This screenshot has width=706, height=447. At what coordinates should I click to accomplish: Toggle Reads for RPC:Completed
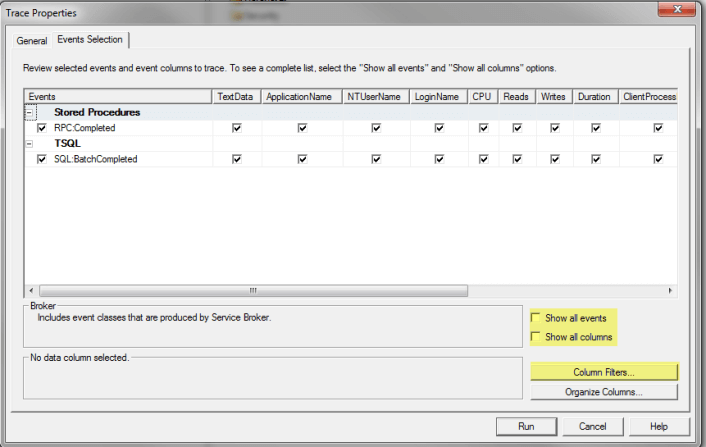point(517,128)
